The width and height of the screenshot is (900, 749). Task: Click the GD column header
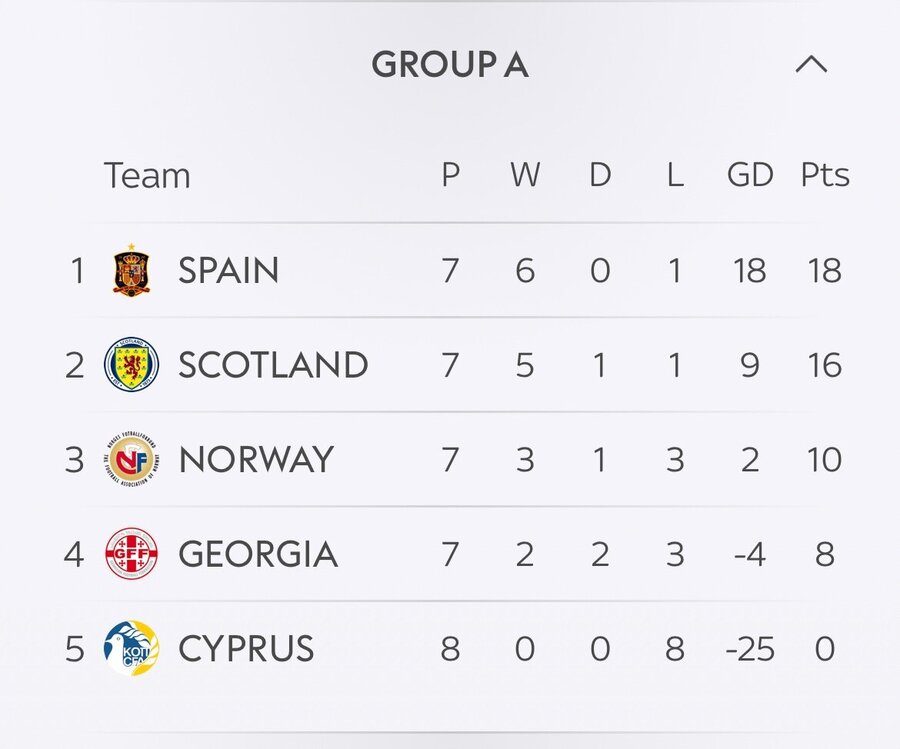click(750, 175)
